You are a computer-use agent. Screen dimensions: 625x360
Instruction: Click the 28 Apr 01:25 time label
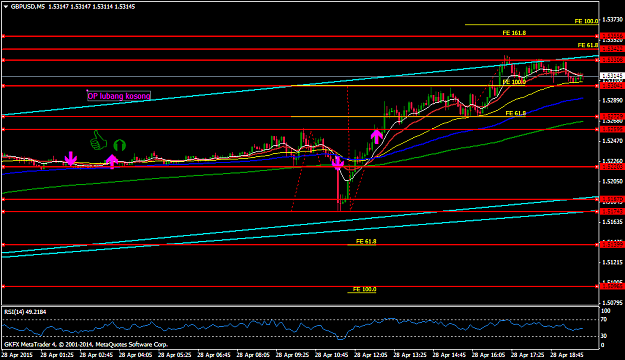(57, 354)
